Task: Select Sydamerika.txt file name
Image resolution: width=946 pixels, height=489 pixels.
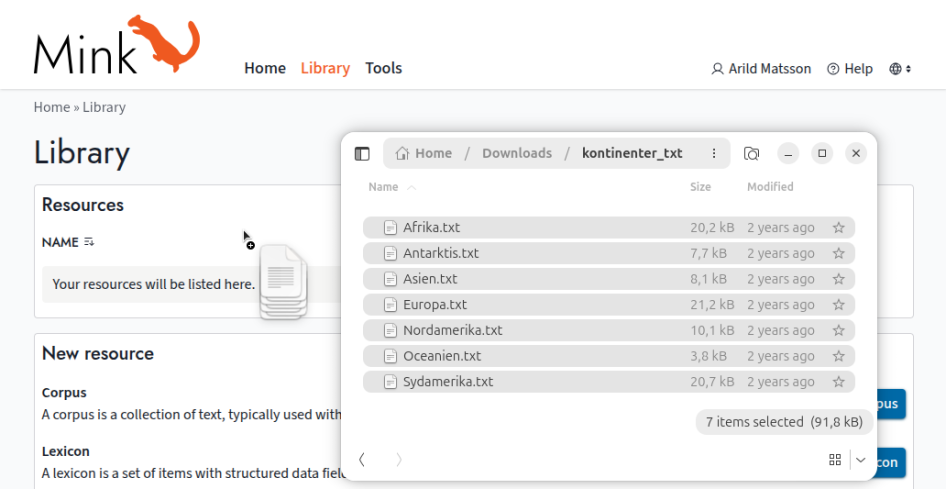Action: coord(448,382)
